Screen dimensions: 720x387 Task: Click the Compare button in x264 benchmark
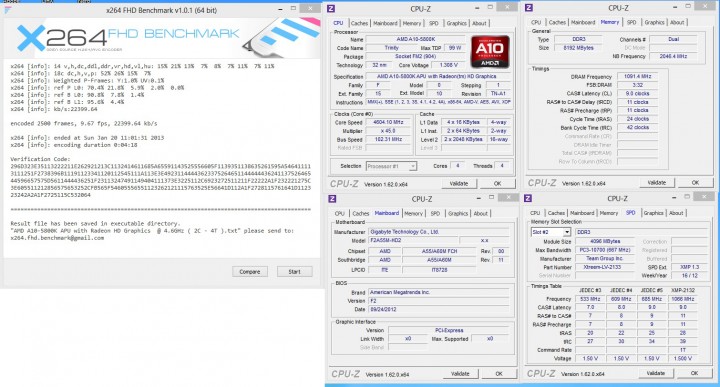pos(250,272)
